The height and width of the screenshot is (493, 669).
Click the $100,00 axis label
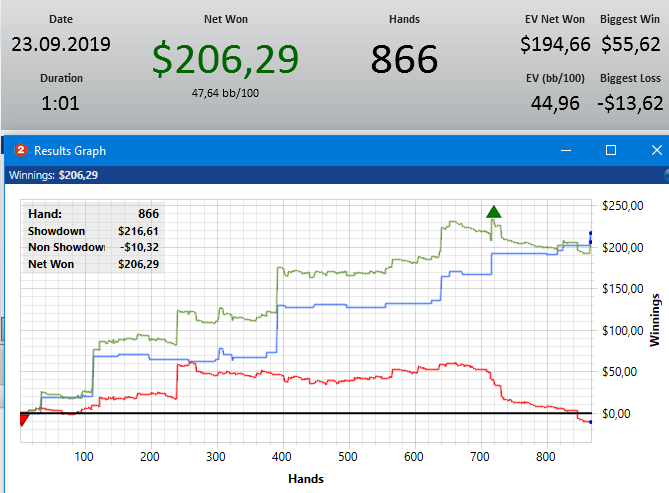(622, 330)
